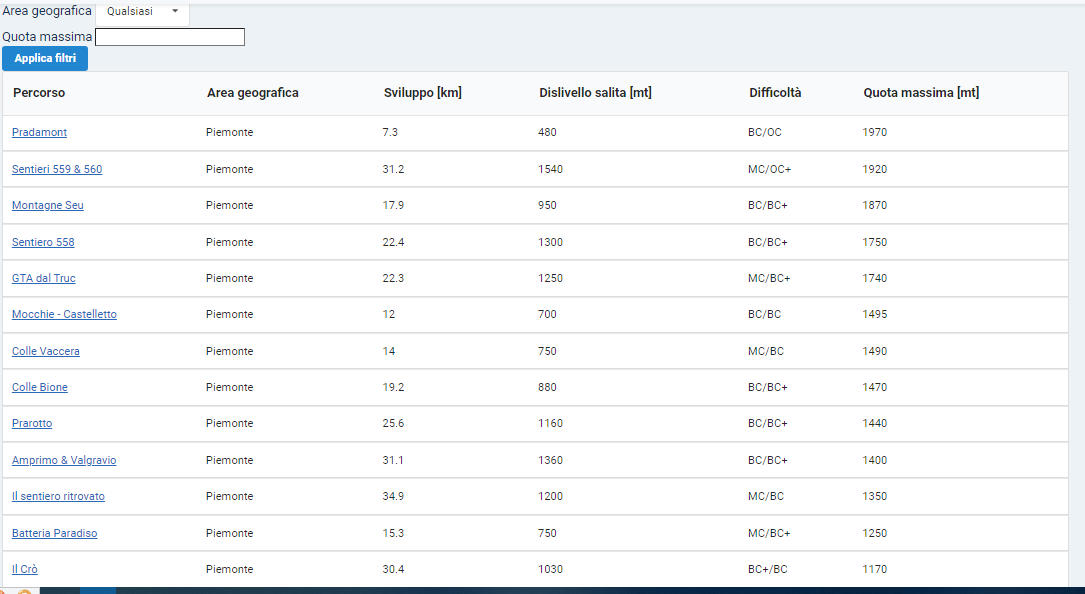Screen dimensions: 1085x594
Task: Open the Il sentiero ritrovato link
Action: [58, 496]
